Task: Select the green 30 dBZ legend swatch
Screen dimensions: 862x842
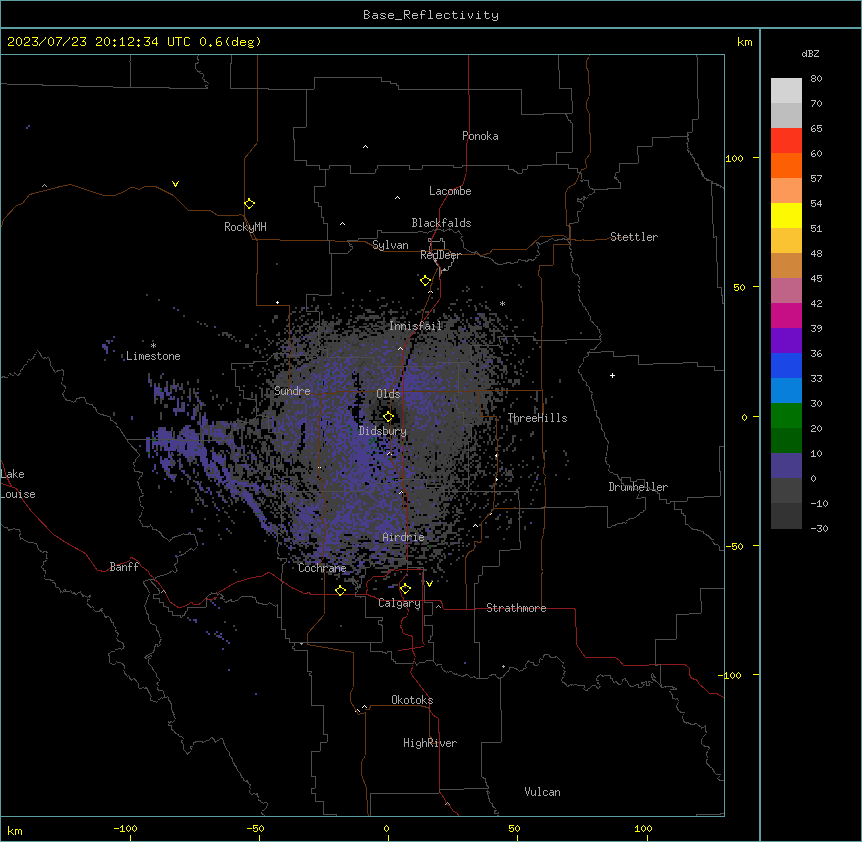Action: [786, 416]
